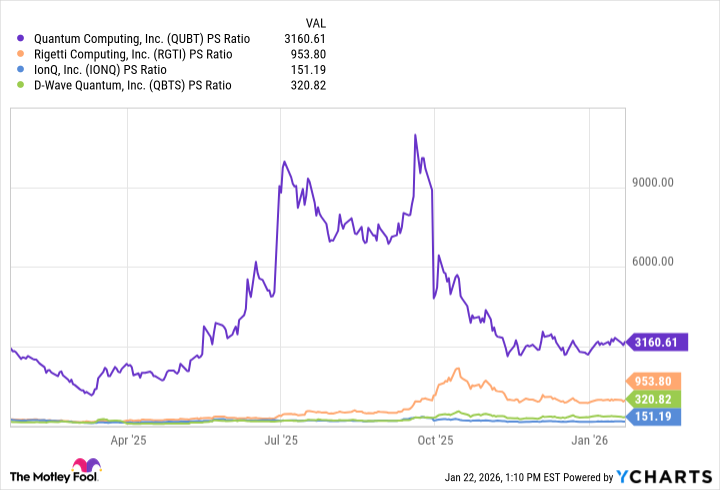Click the green 320.82 end-of-line flag

(653, 399)
